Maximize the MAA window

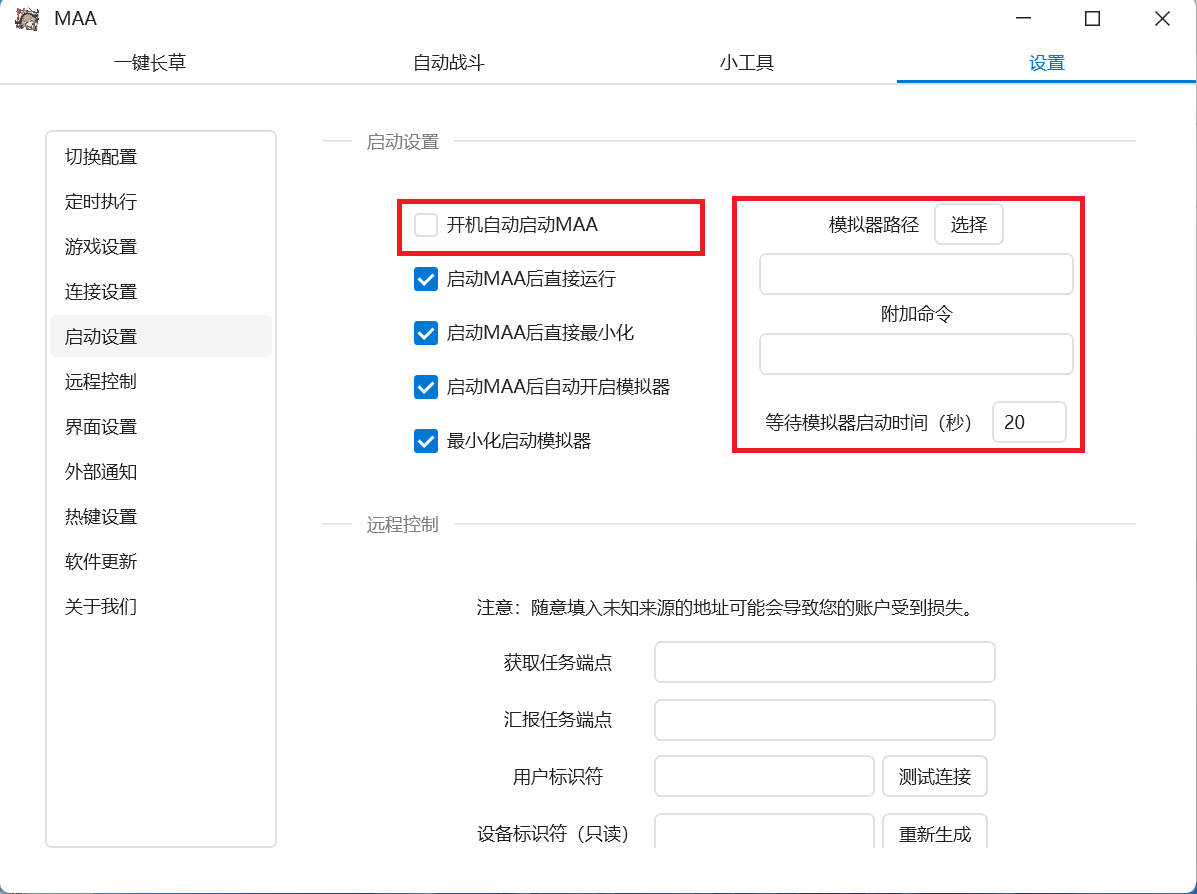click(x=1092, y=19)
